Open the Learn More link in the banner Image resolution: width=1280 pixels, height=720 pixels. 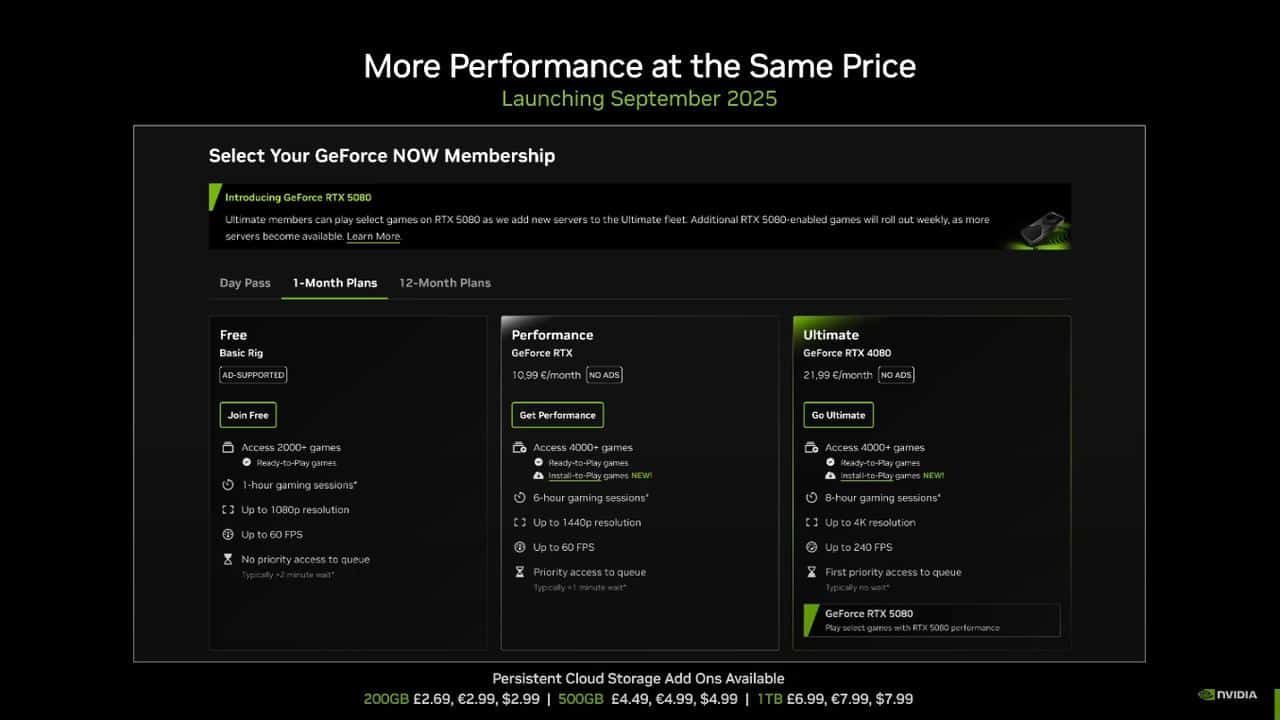coord(374,236)
